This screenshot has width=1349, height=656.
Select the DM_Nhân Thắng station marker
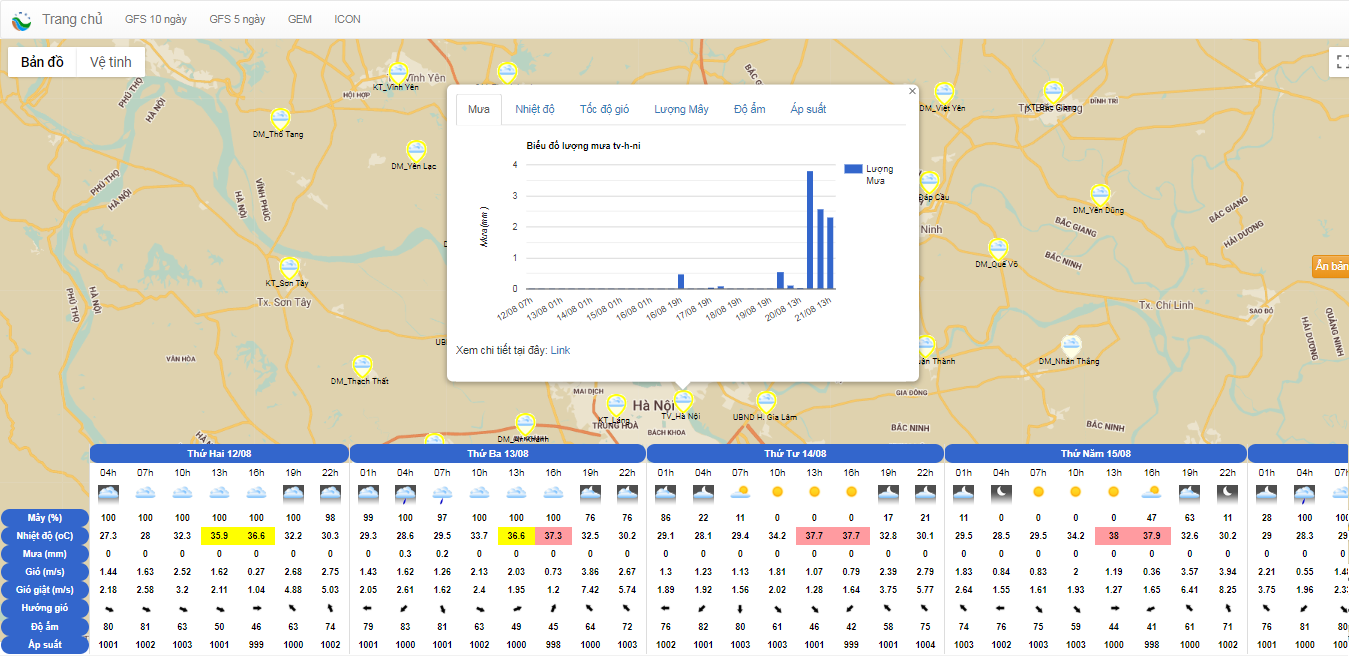[x=1070, y=346]
